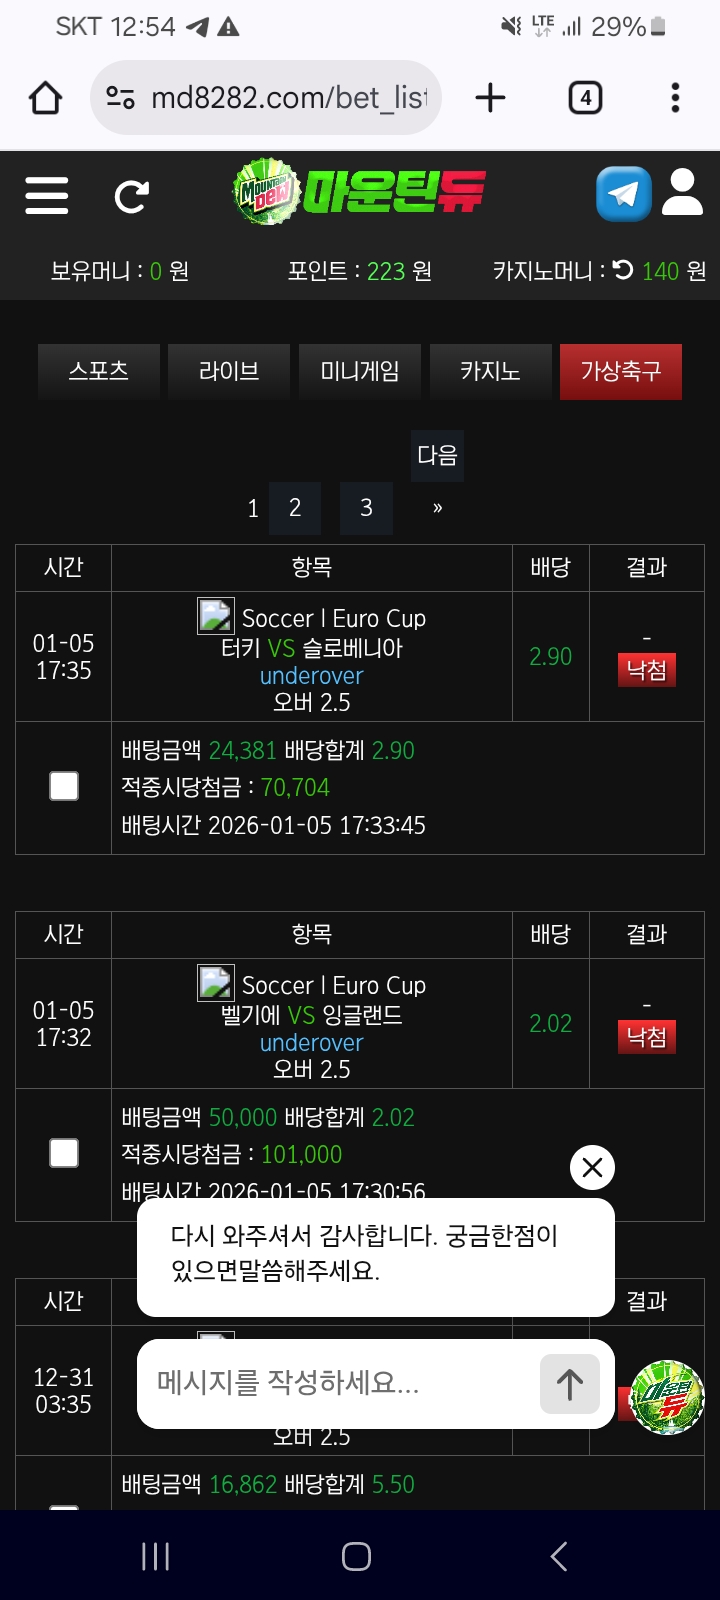Click the 다음 button
The height and width of the screenshot is (1600, 720).
437,456
